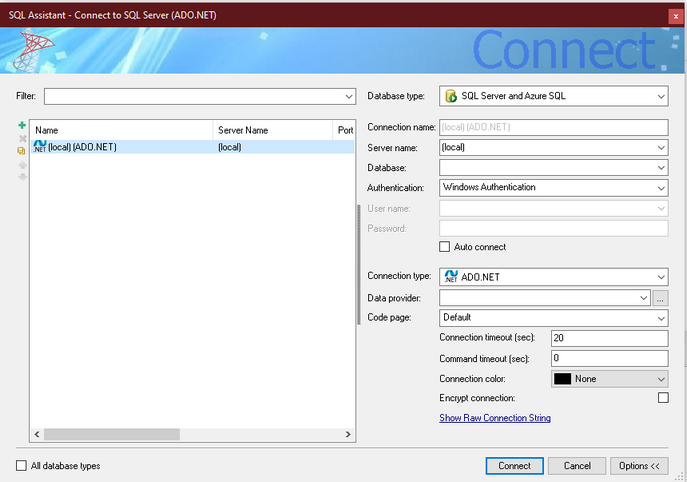Expand the Database dropdown list
687x482 pixels.
(x=661, y=168)
